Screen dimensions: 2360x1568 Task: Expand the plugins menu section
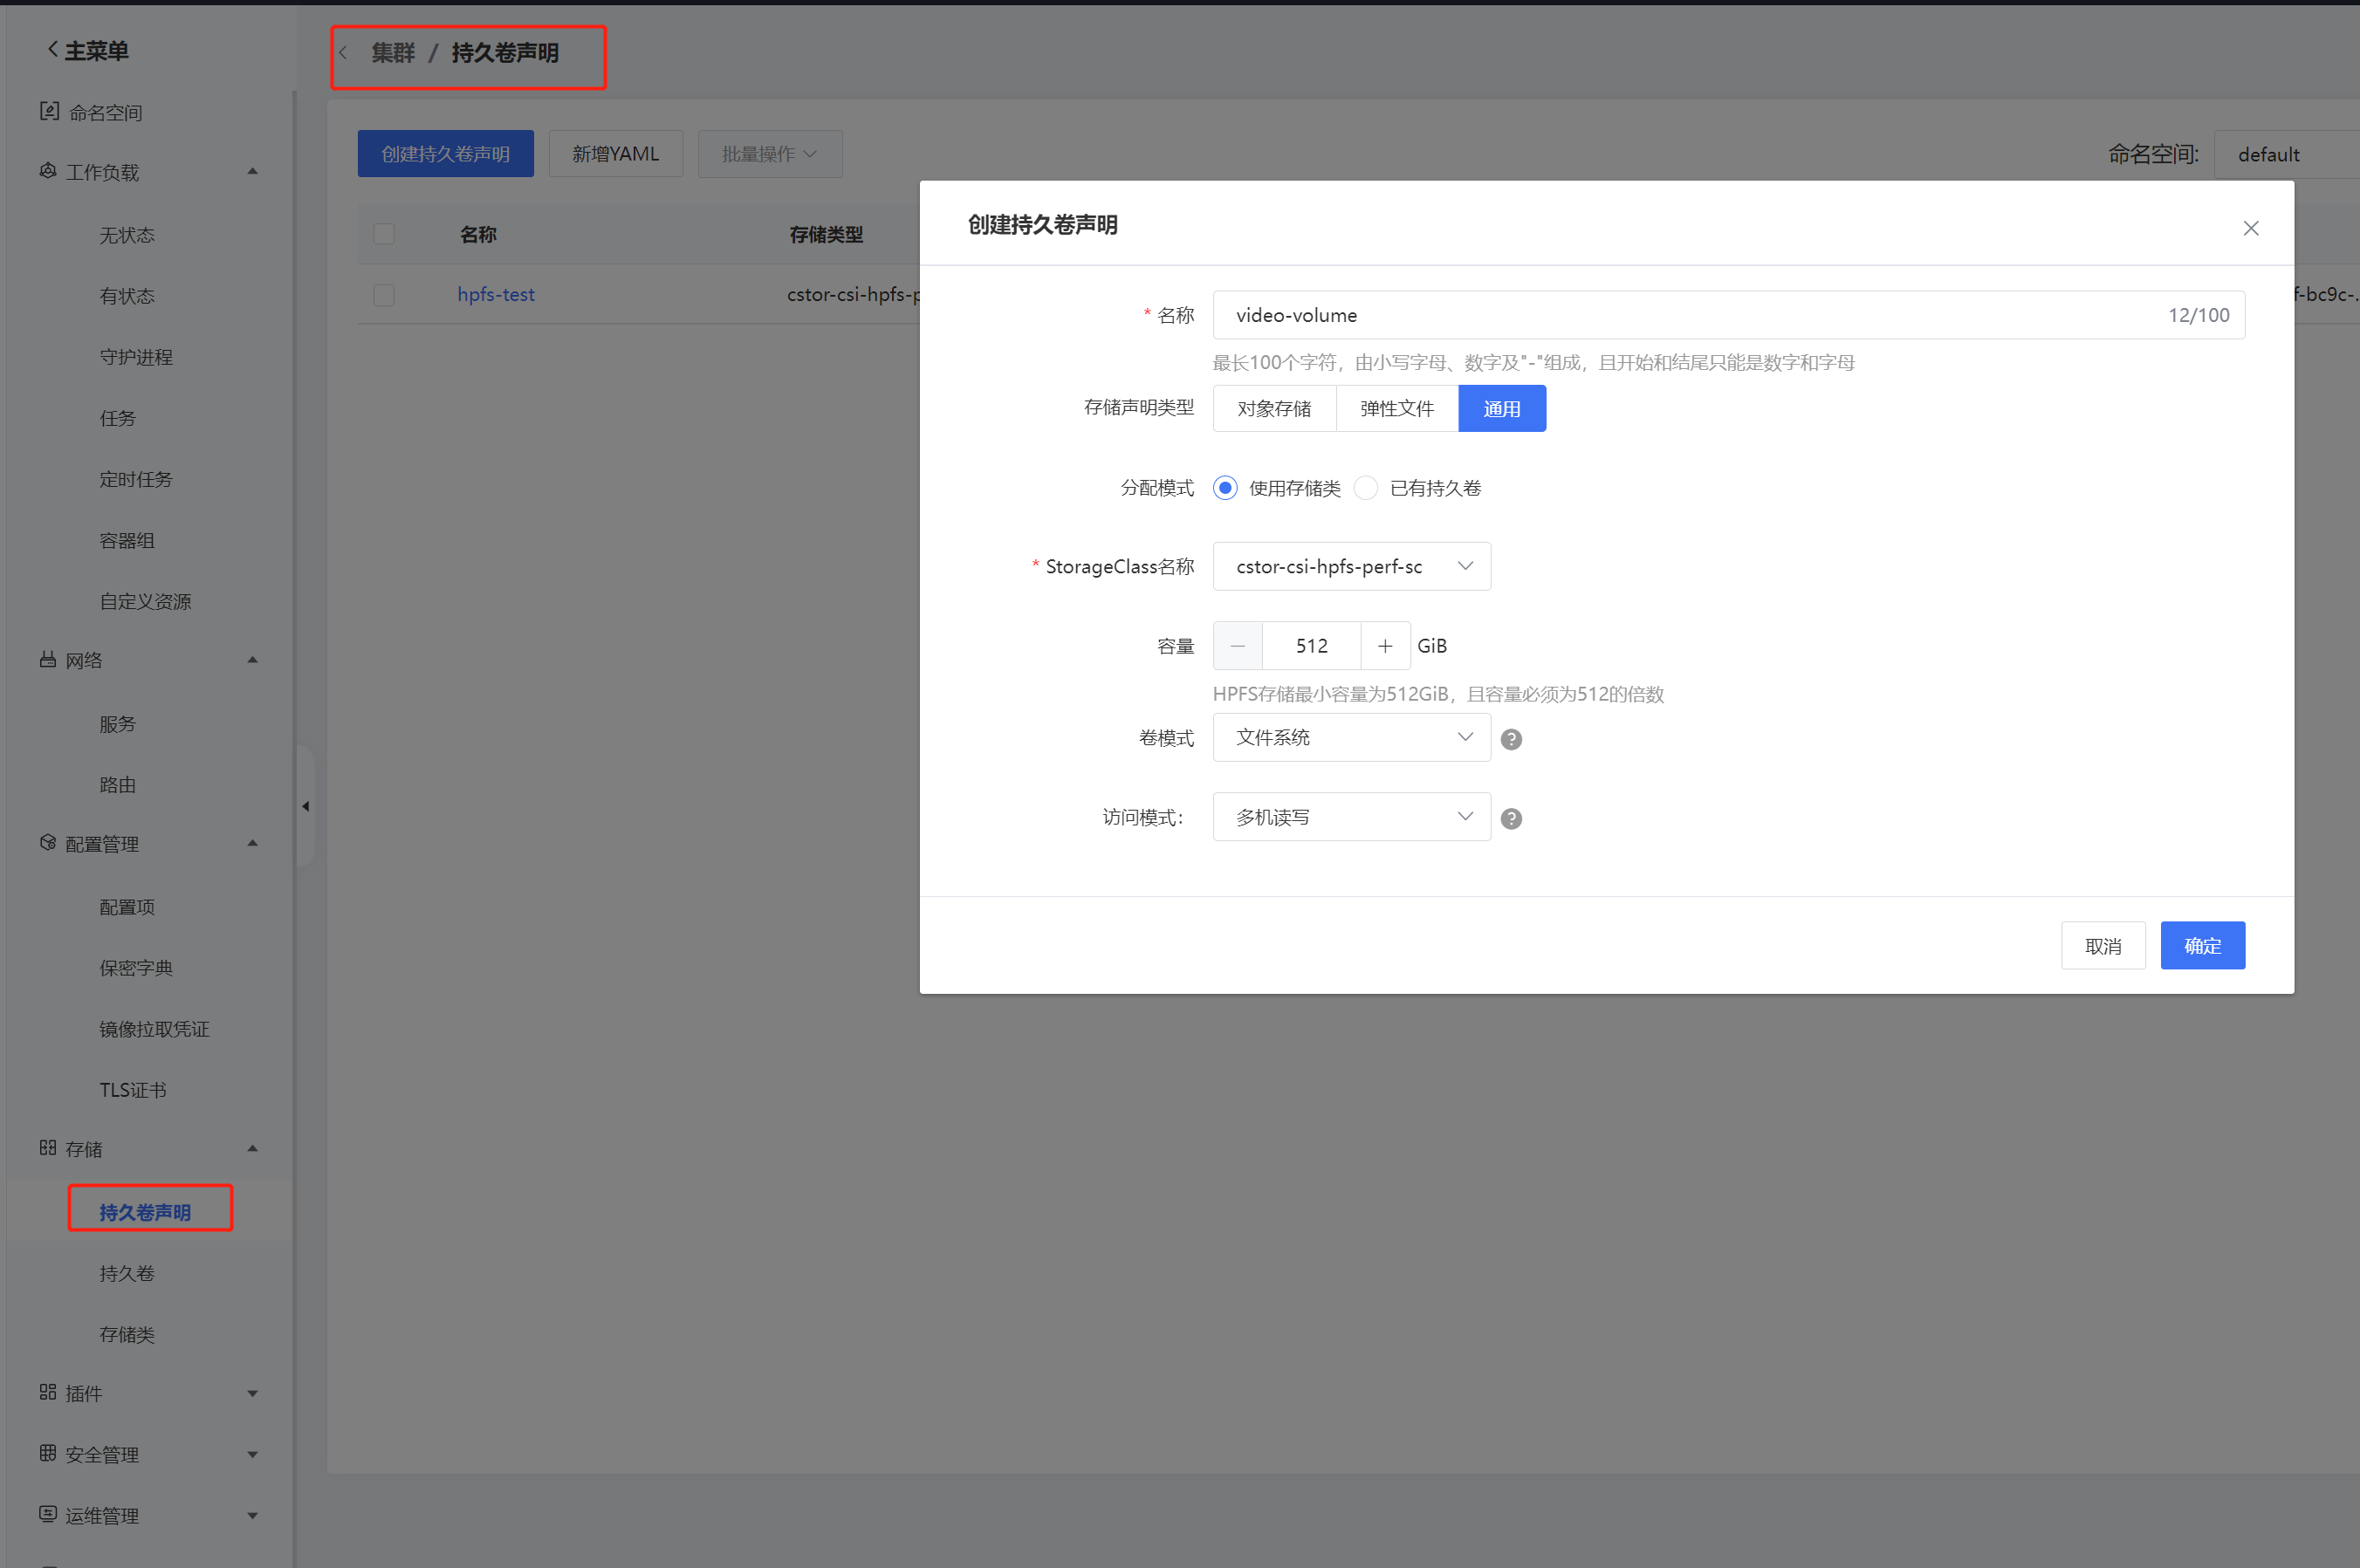coord(253,1393)
